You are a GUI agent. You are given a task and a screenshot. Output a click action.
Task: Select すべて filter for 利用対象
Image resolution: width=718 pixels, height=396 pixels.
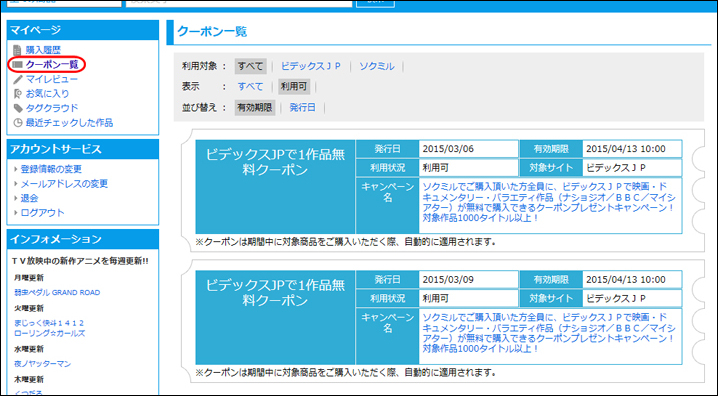tap(250, 66)
